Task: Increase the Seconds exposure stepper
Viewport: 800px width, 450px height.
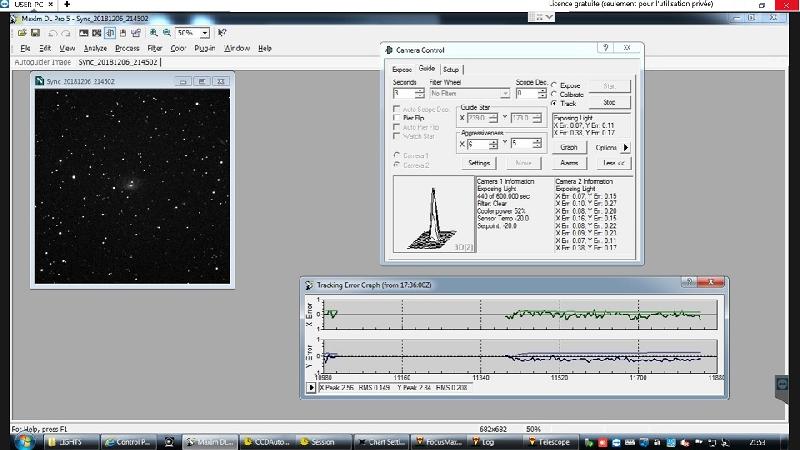Action: [x=421, y=90]
